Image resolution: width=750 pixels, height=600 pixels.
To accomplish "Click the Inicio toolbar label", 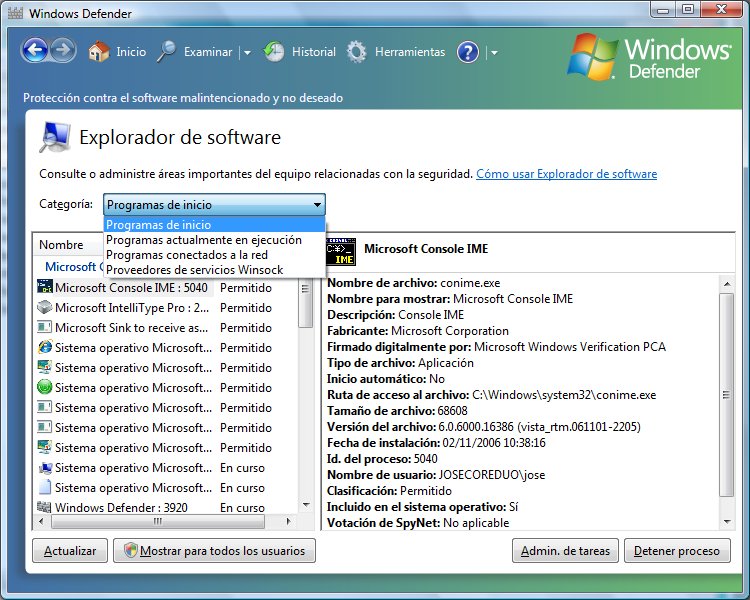I will tap(131, 52).
